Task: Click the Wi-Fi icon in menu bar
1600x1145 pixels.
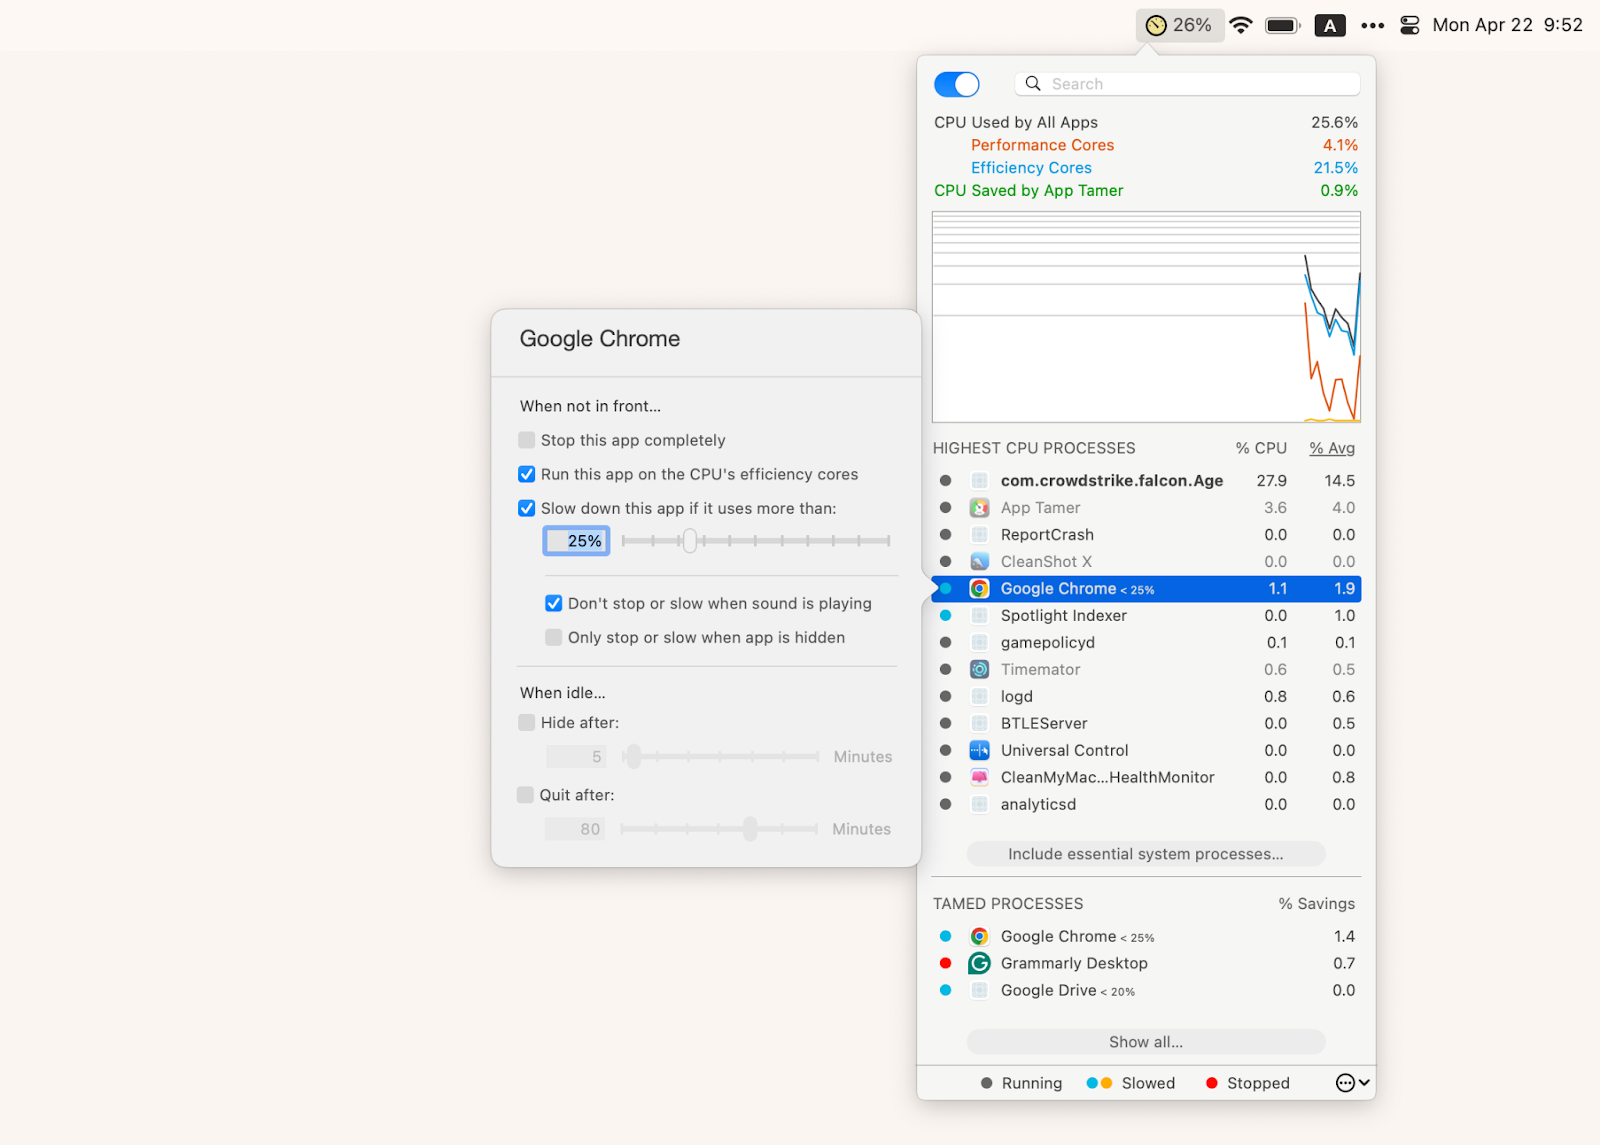Action: click(x=1240, y=24)
